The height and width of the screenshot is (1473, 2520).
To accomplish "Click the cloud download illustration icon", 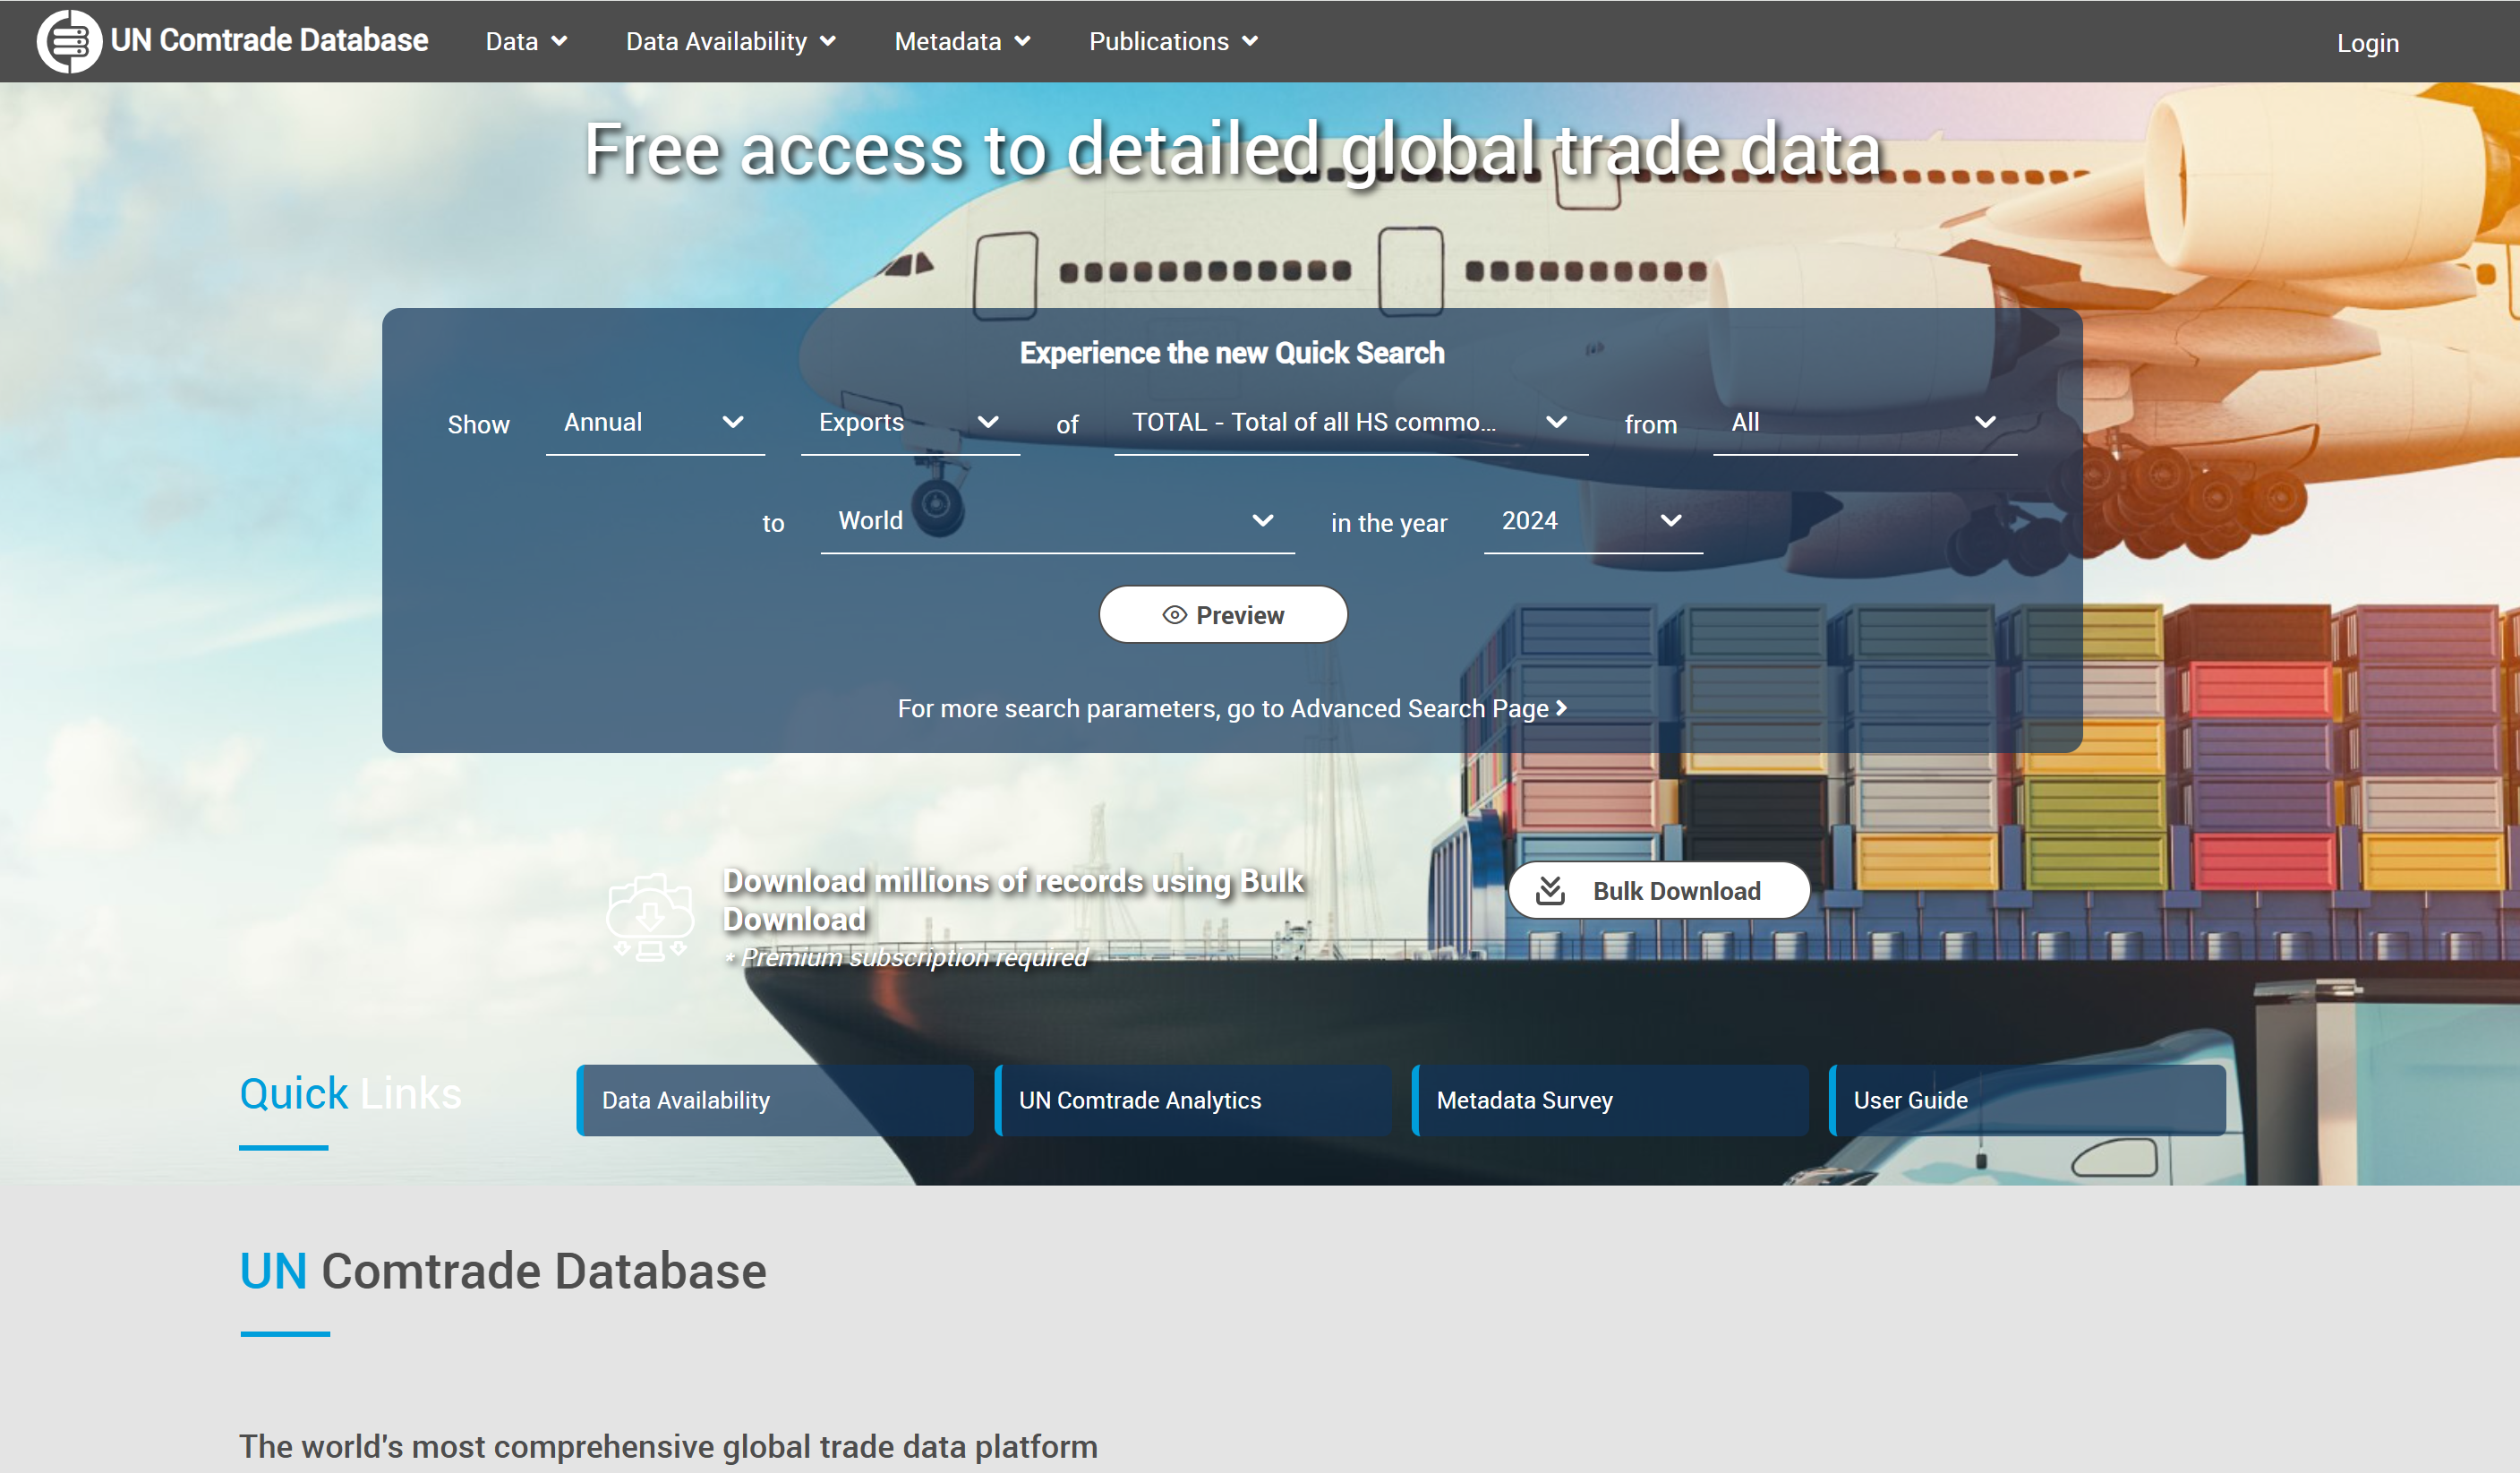I will click(x=650, y=917).
